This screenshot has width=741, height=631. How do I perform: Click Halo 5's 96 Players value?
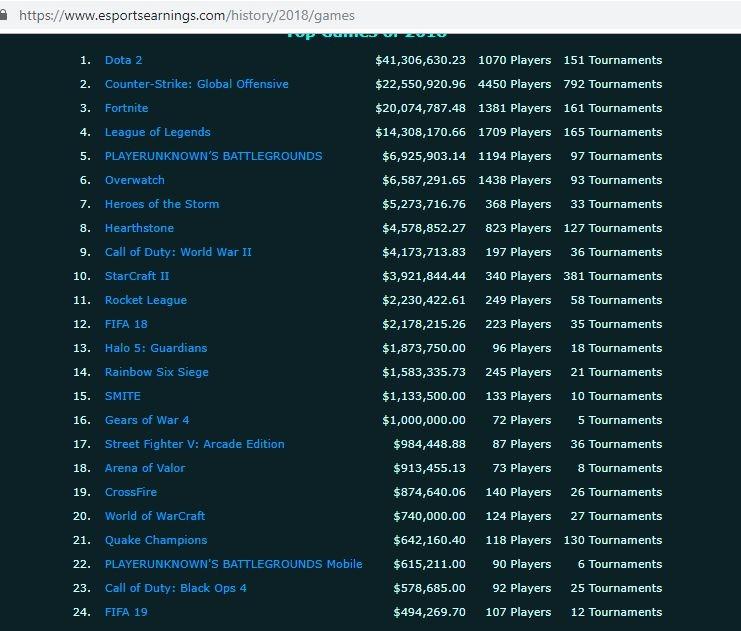[522, 348]
